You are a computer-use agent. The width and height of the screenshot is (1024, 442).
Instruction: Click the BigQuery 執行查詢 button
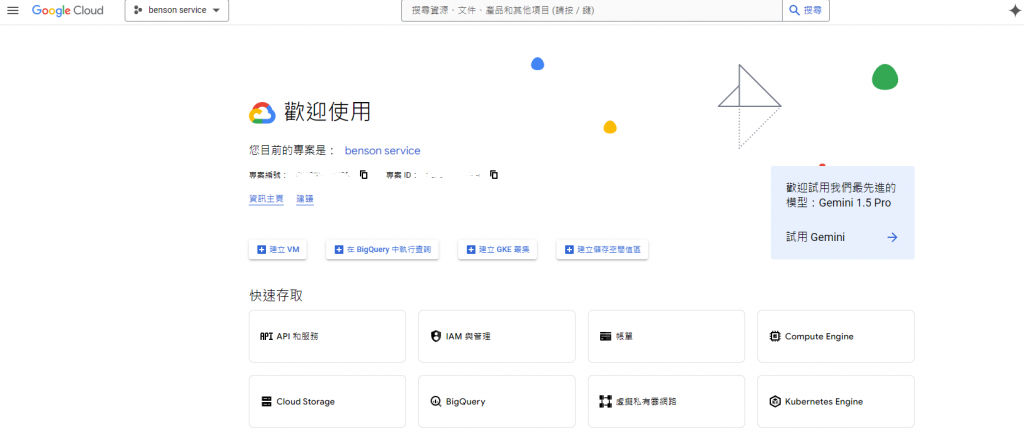(x=383, y=249)
